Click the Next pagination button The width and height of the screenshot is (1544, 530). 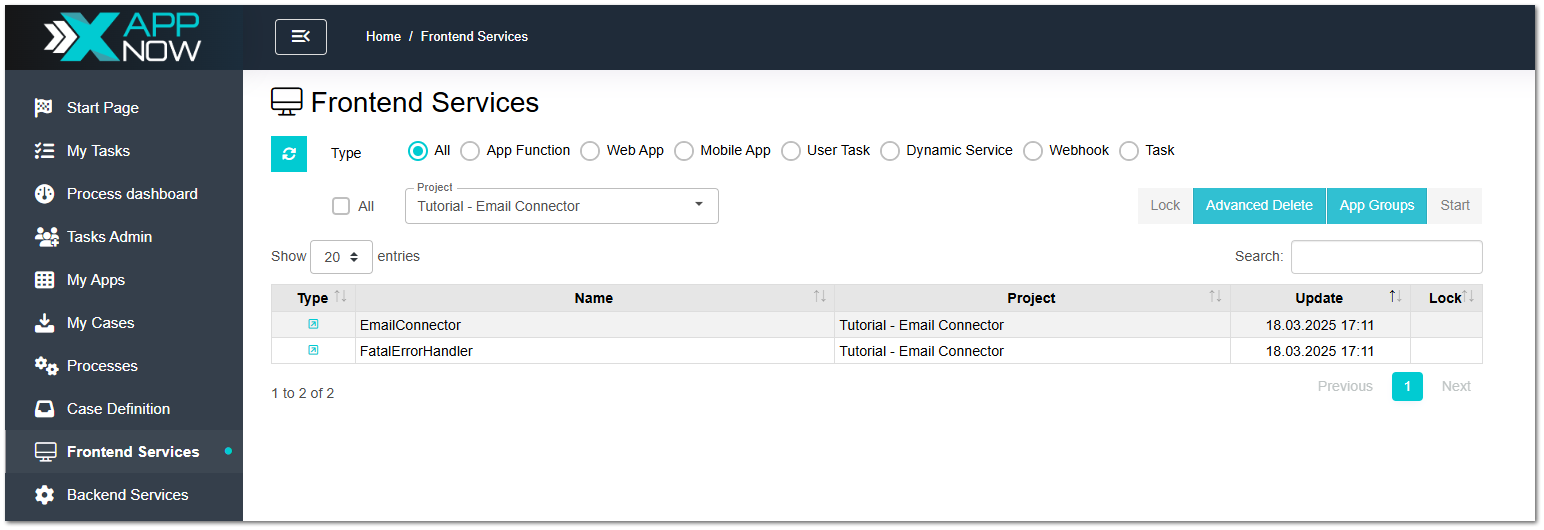(x=1456, y=386)
